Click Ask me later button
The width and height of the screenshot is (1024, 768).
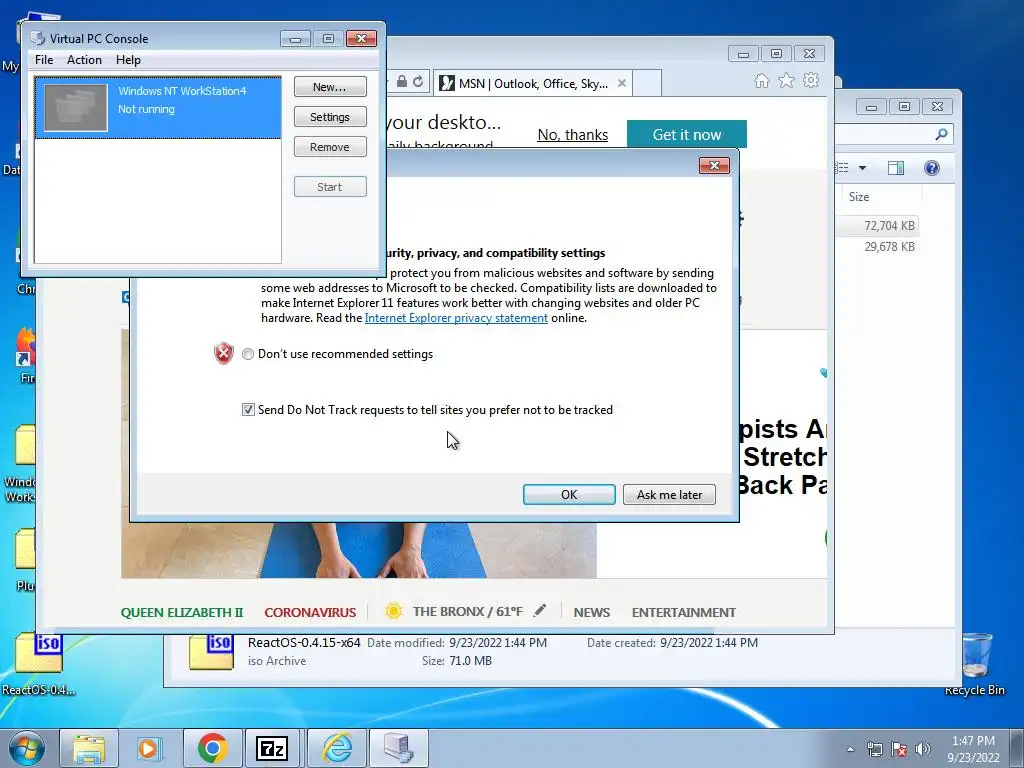coord(669,494)
